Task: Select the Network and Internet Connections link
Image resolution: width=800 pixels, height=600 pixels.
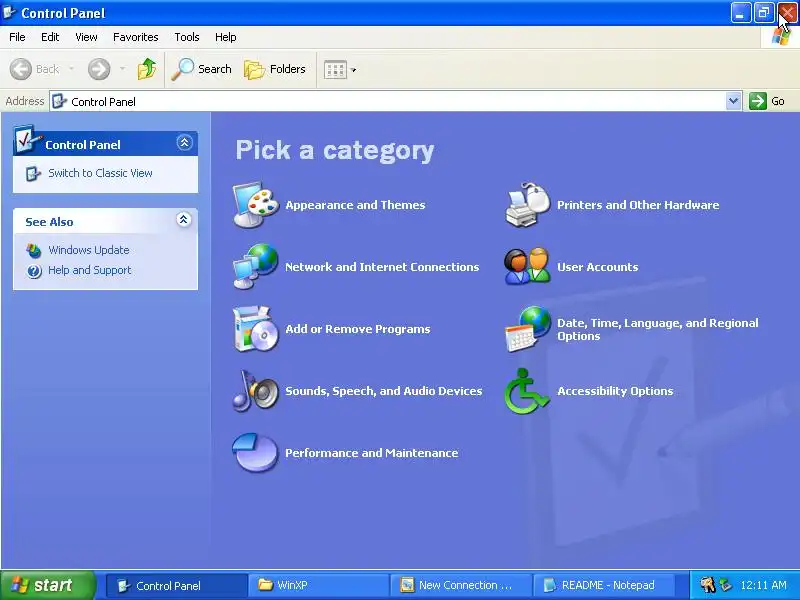Action: pyautogui.click(x=382, y=267)
